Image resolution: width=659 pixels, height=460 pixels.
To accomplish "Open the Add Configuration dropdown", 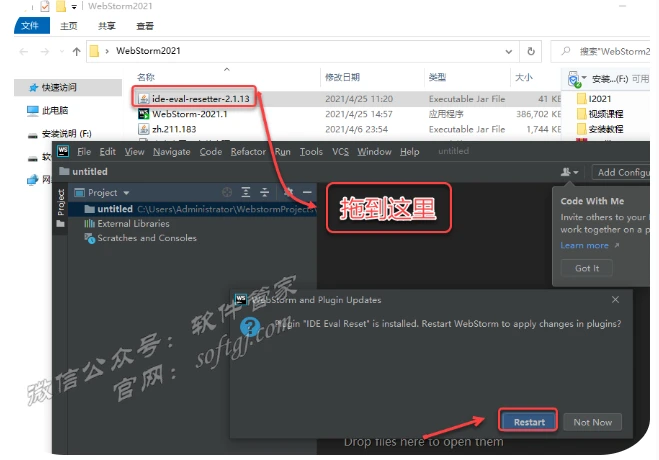I will (622, 172).
